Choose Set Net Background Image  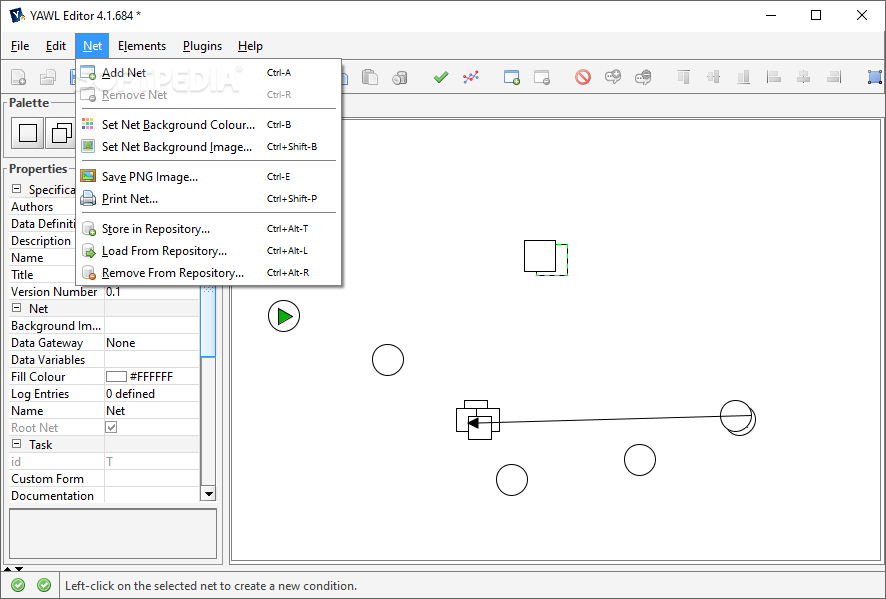point(209,147)
